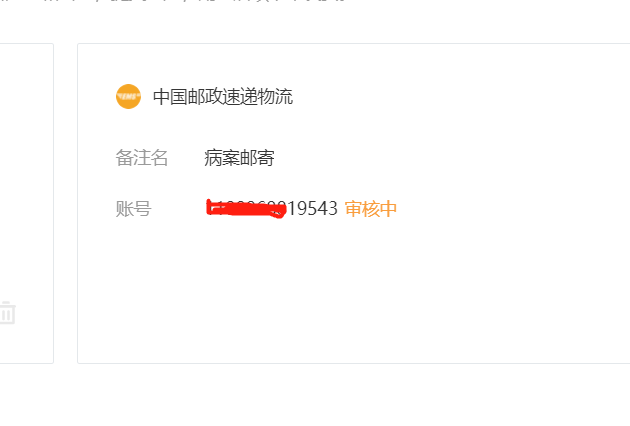Click the 账号 field label

pos(133,209)
